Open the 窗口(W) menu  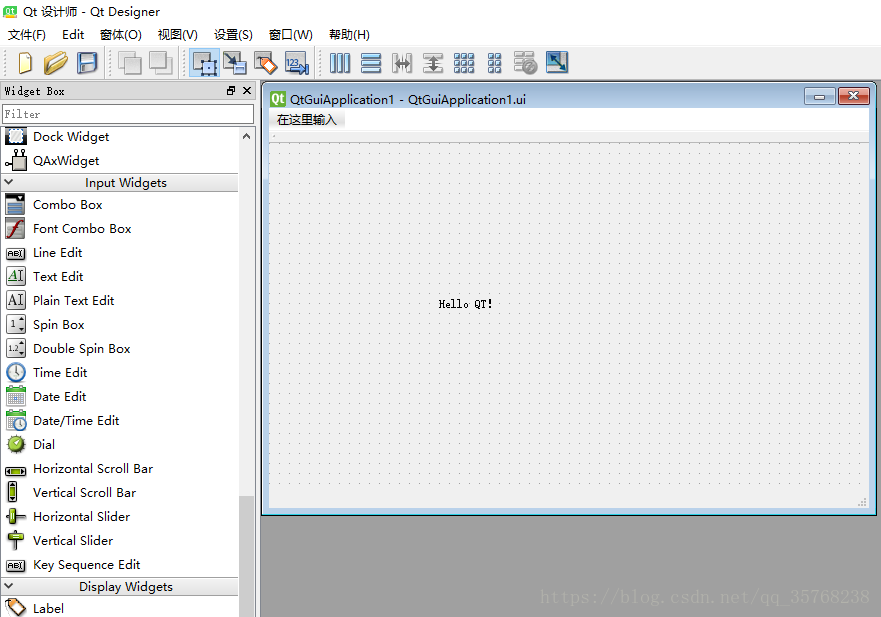pos(290,35)
